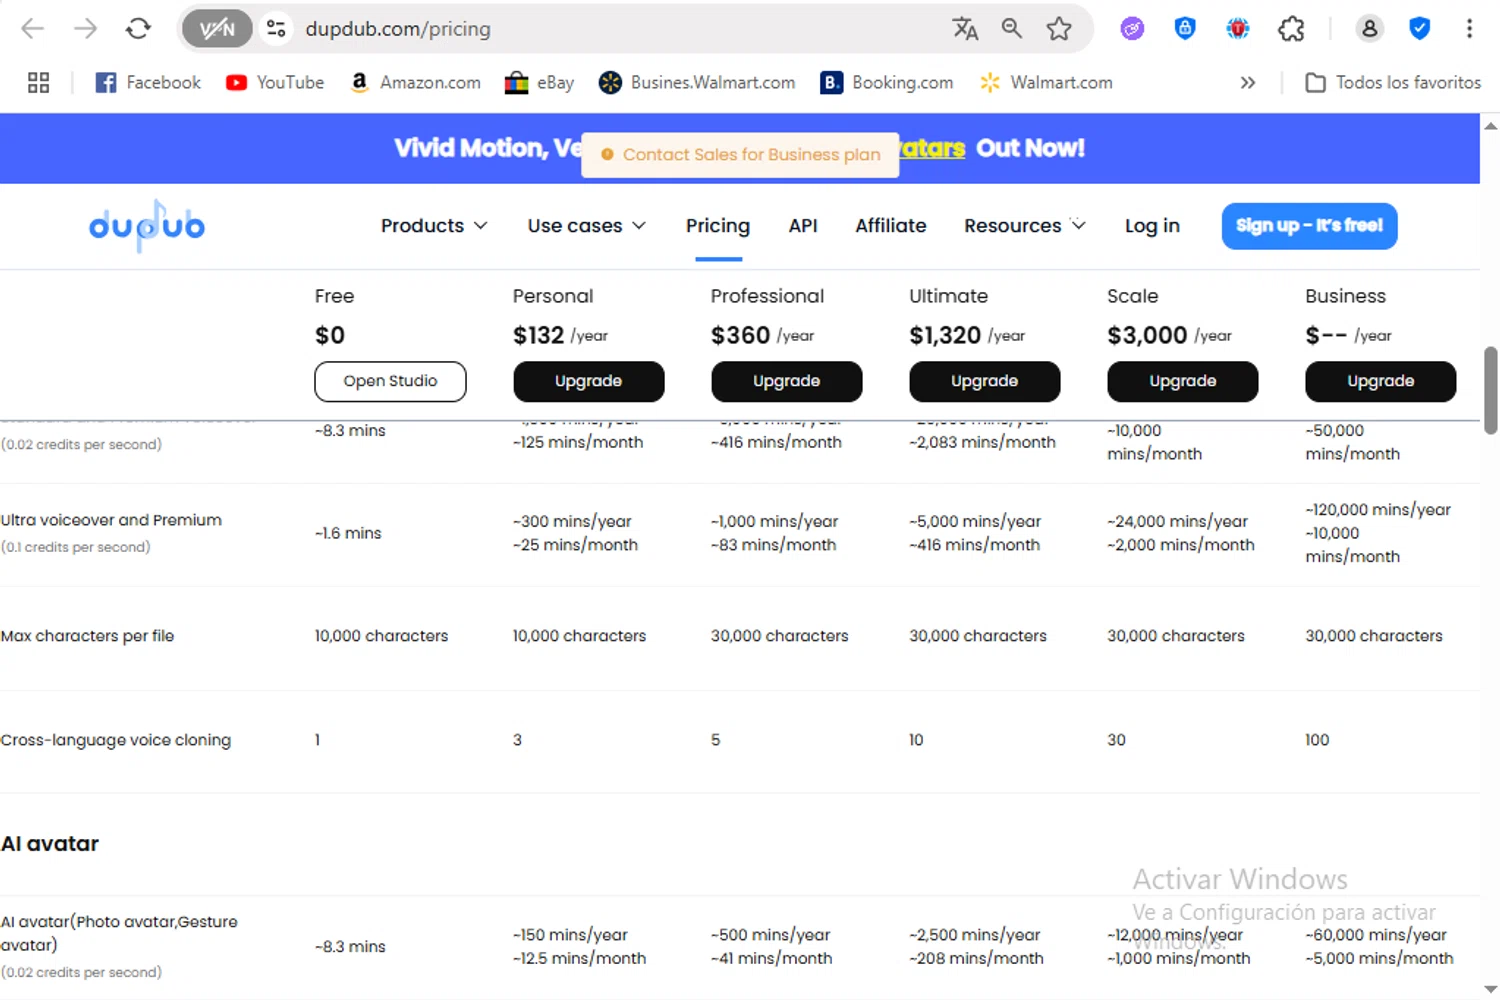Image resolution: width=1500 pixels, height=1000 pixels.
Task: Click the scrollbar up arrow
Action: click(x=1490, y=126)
